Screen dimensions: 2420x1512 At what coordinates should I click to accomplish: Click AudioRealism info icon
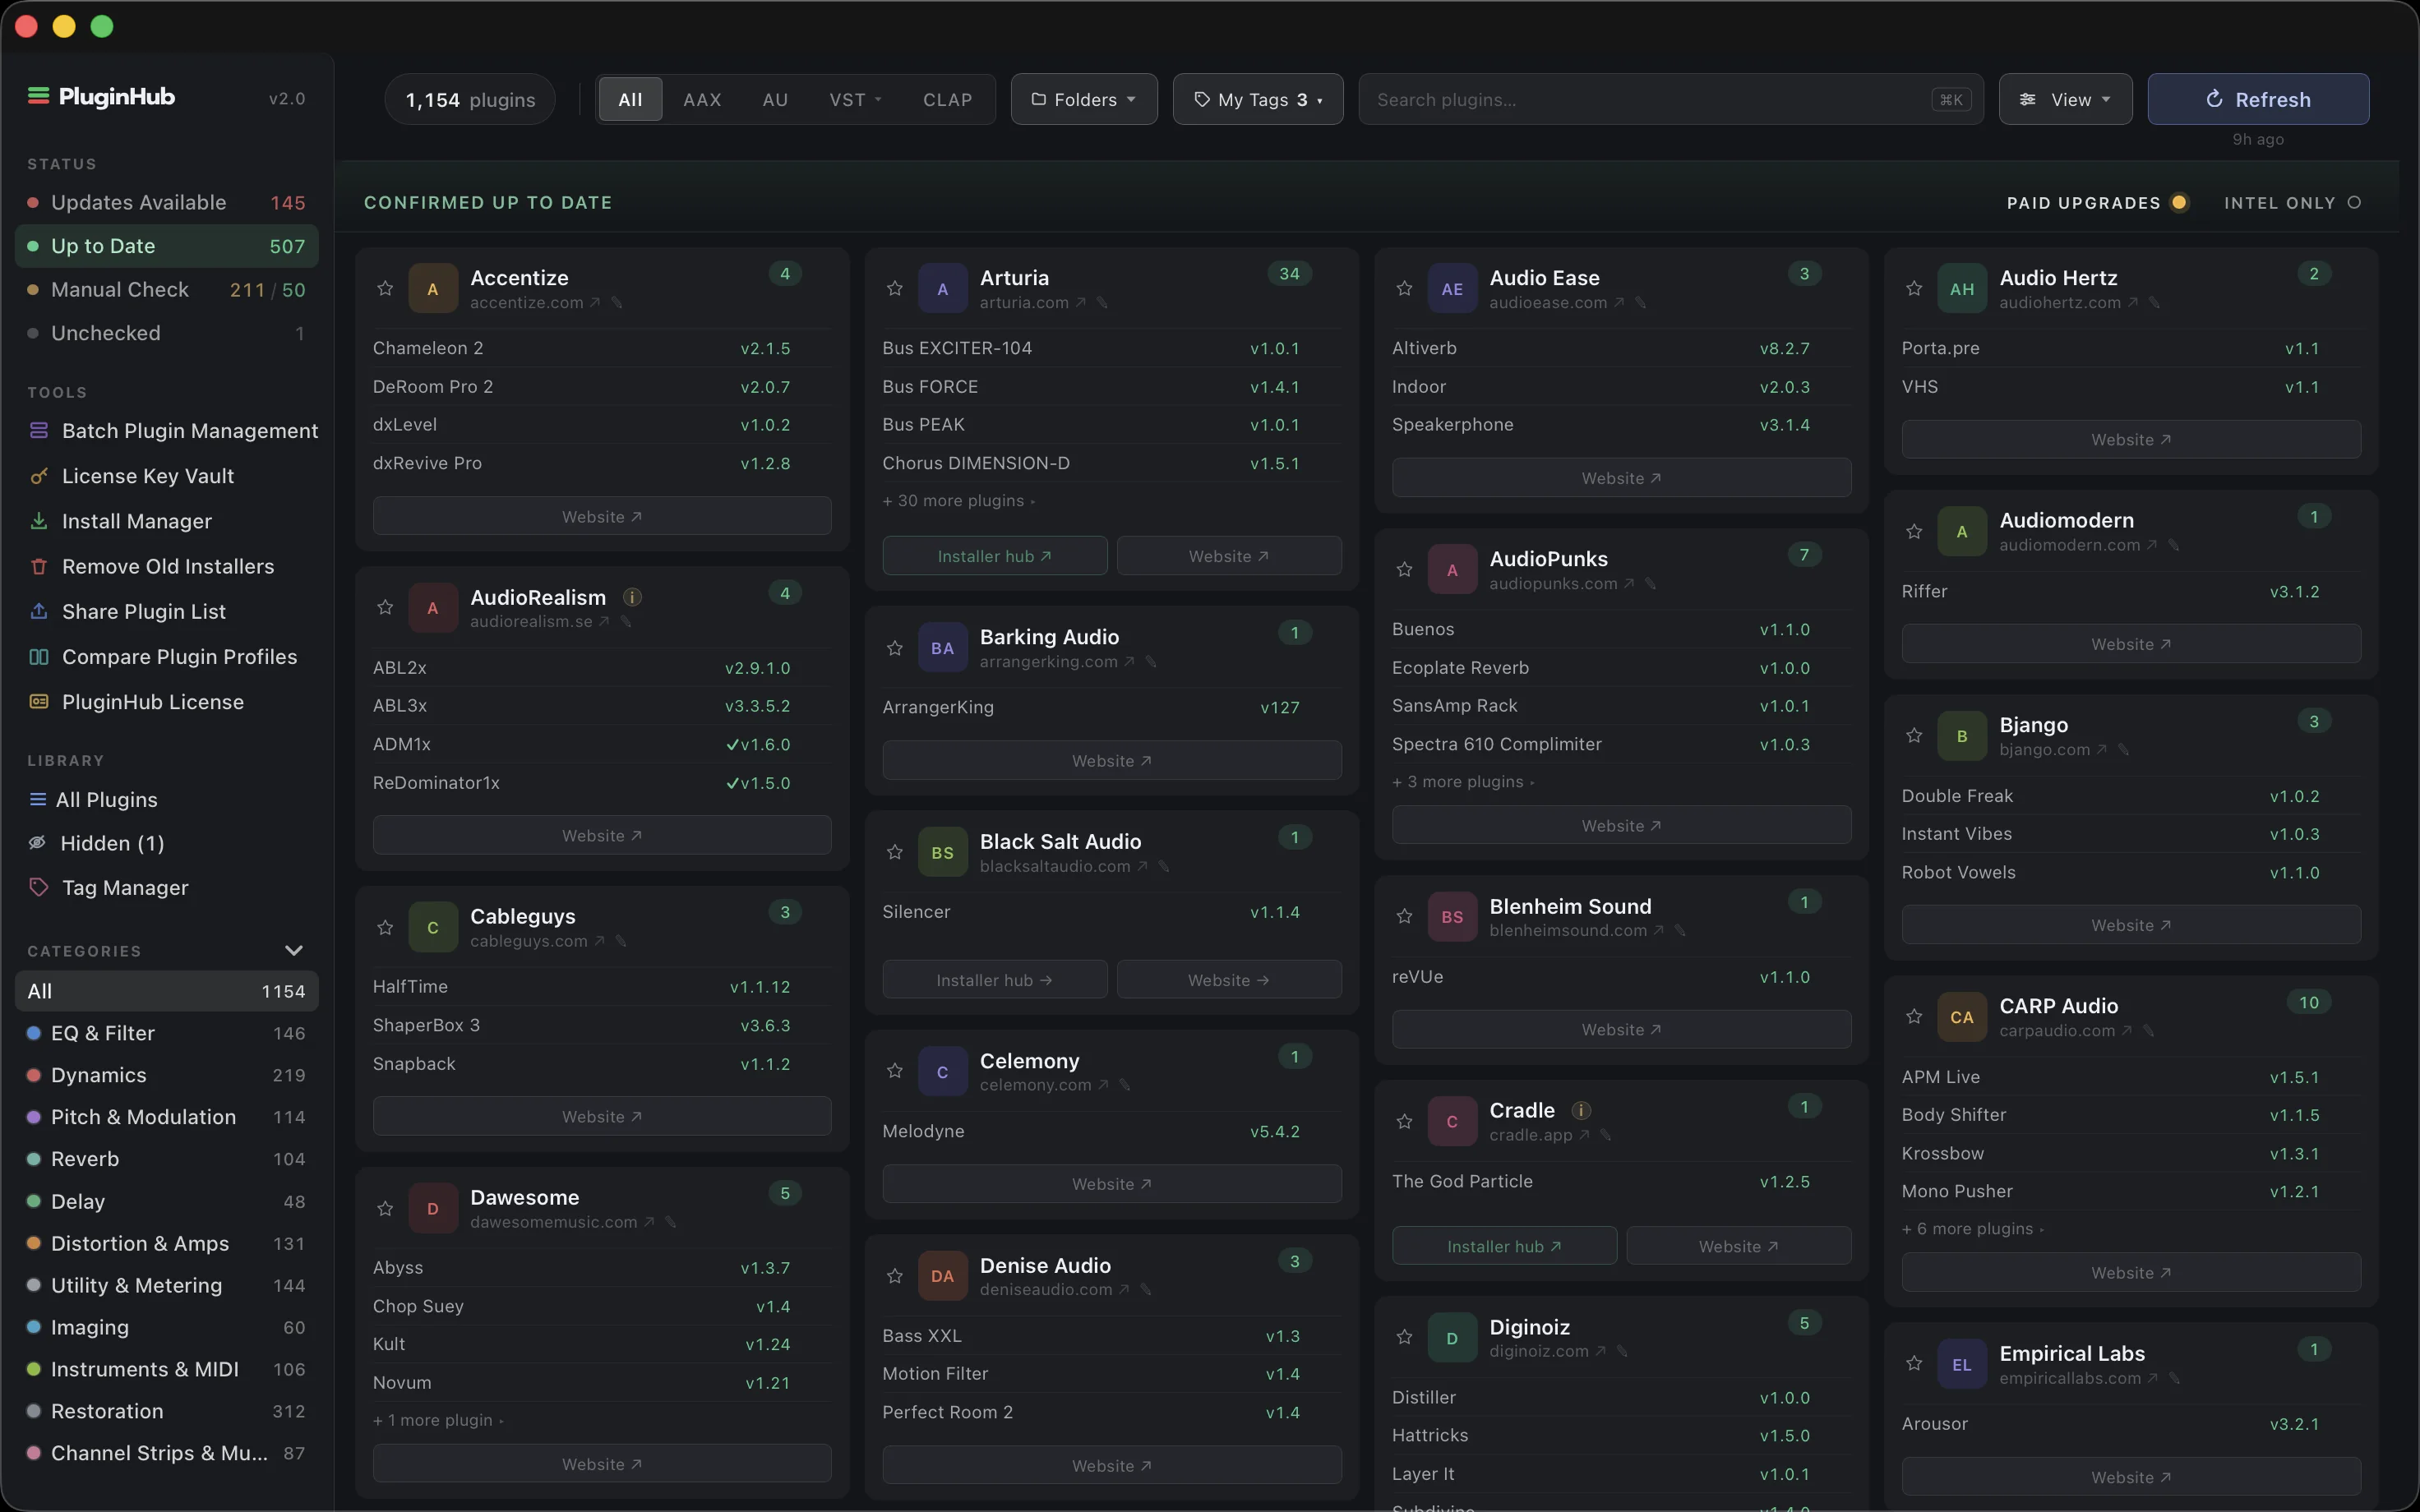pyautogui.click(x=632, y=597)
